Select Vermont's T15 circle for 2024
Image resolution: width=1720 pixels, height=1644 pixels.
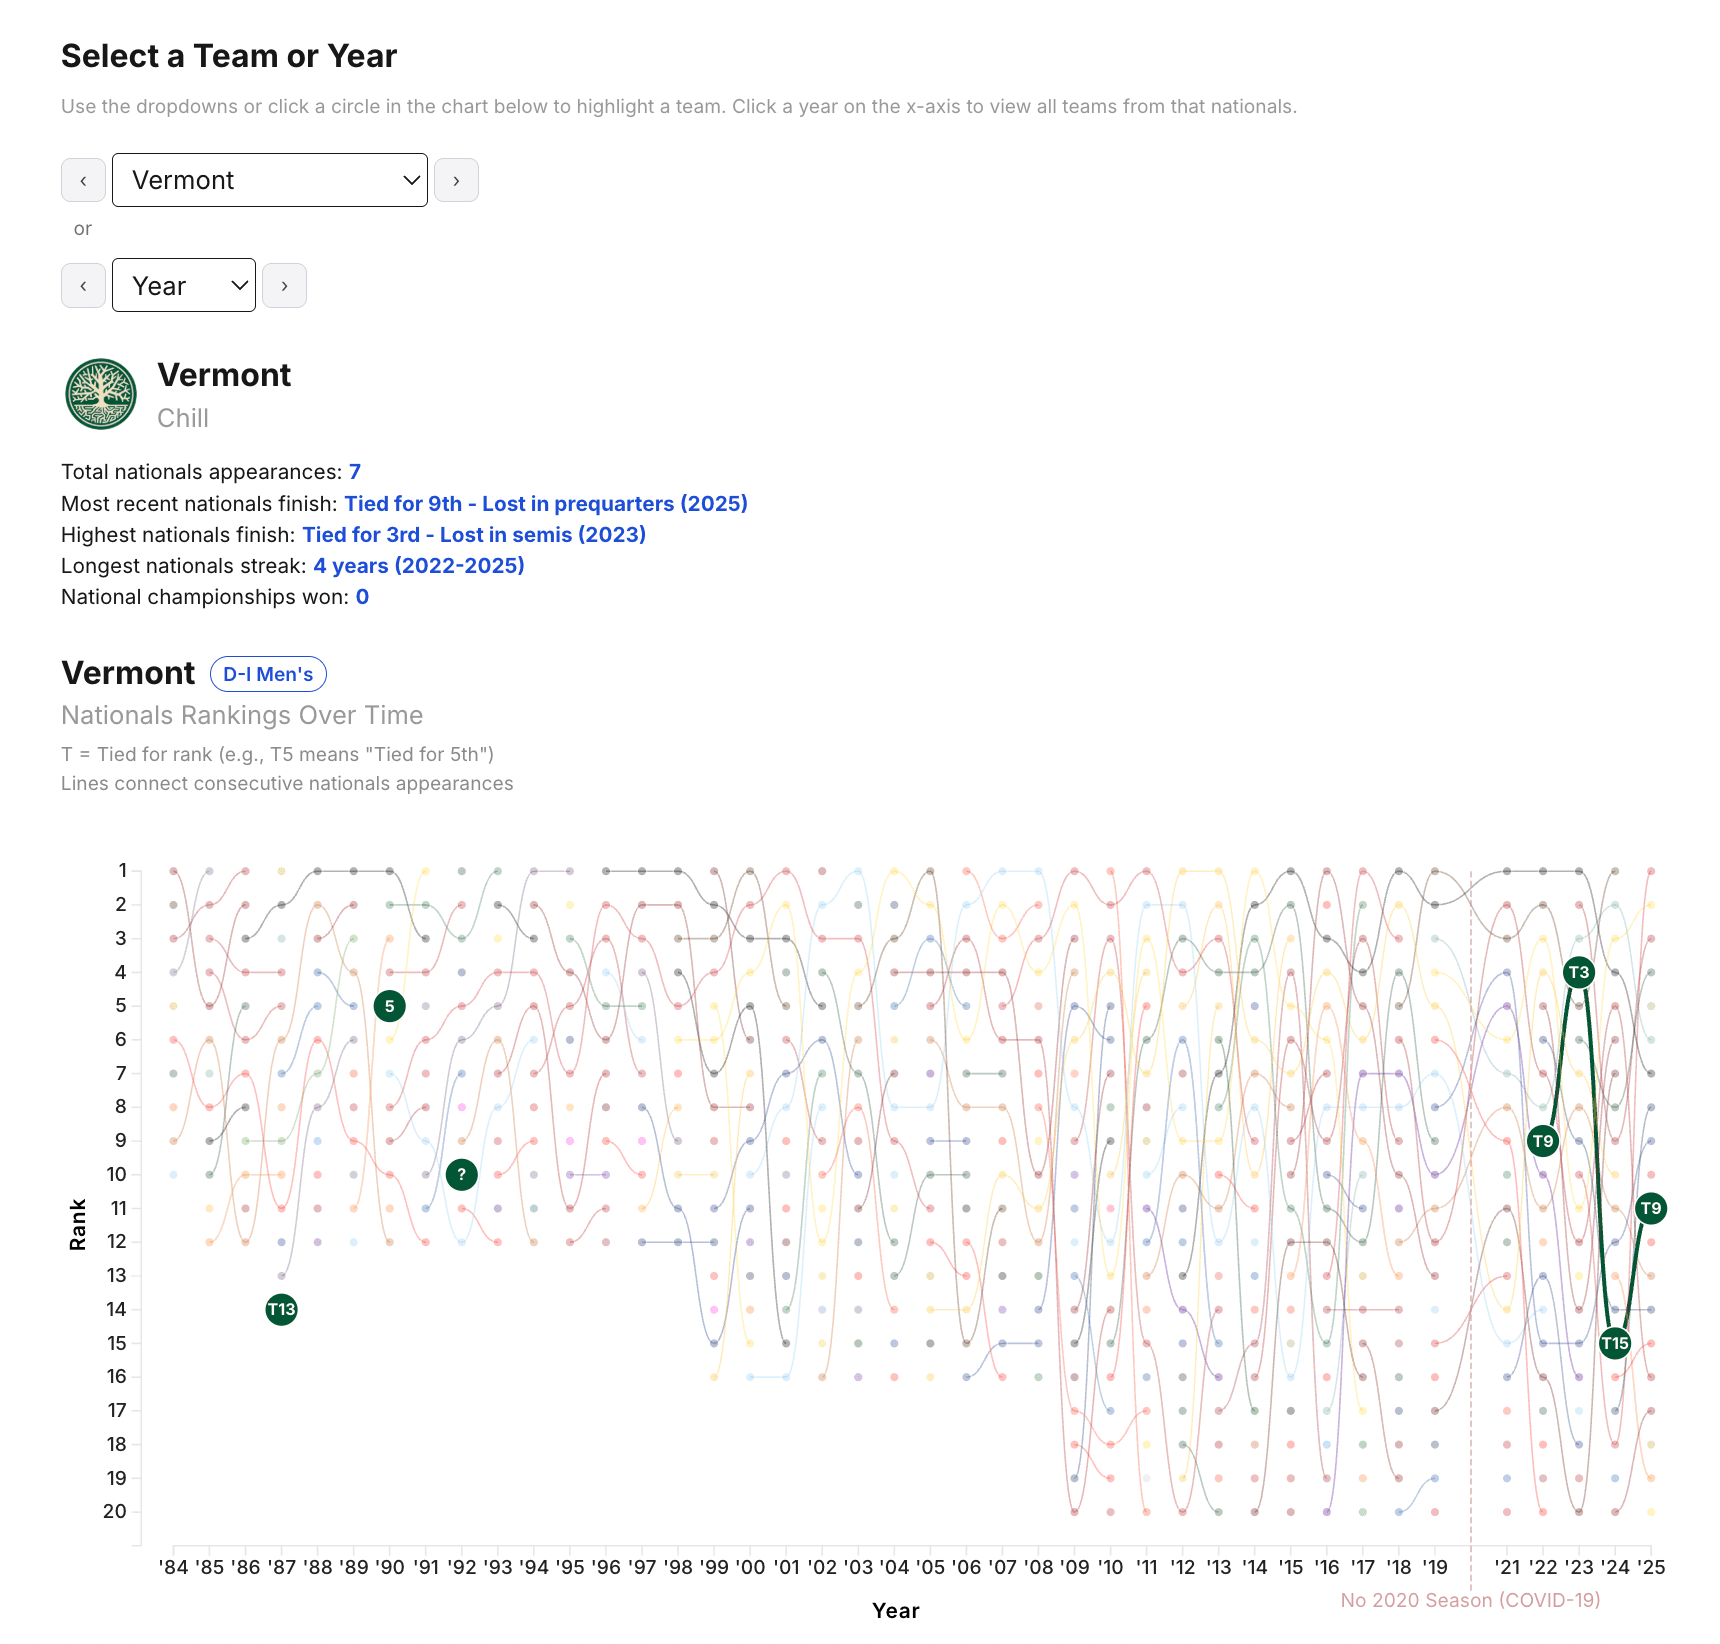coord(1615,1343)
